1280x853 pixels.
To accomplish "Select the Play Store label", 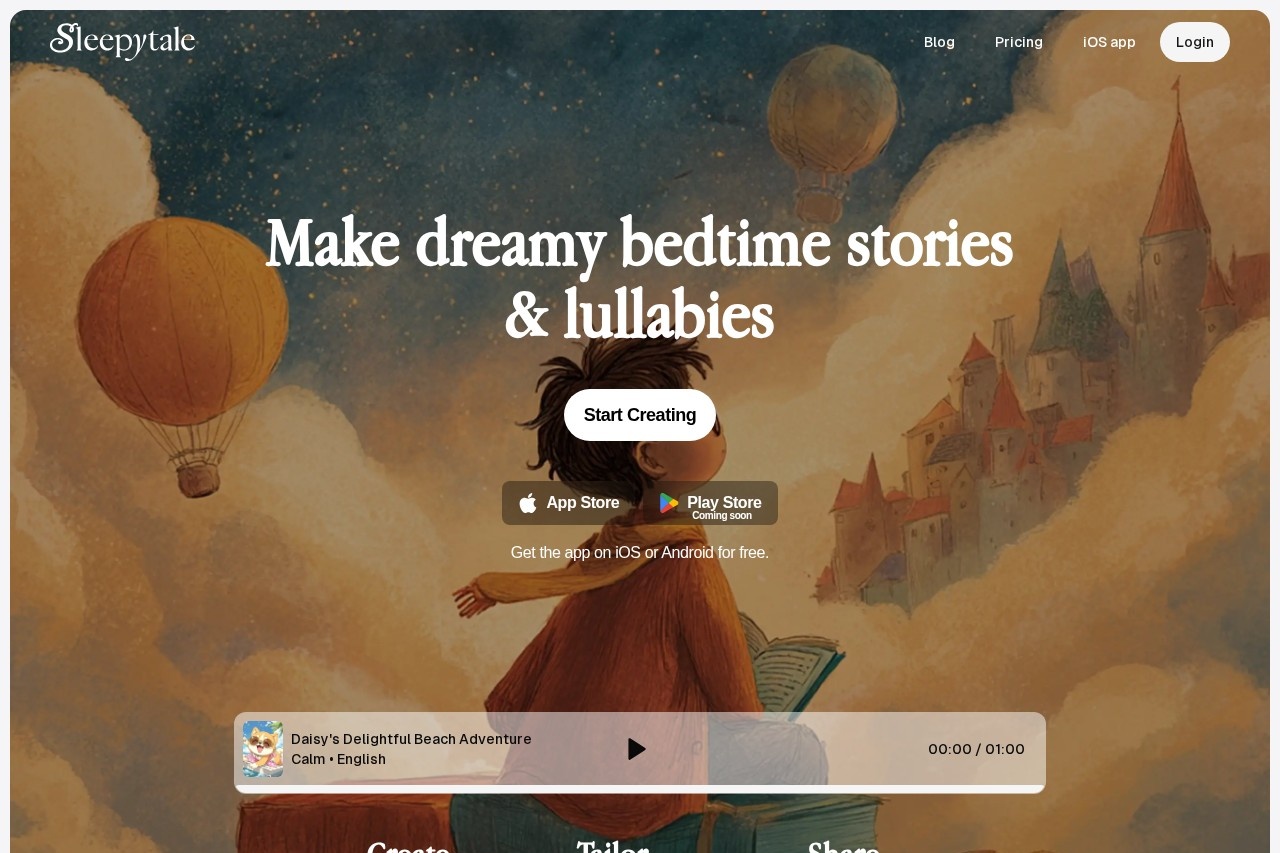I will [x=724, y=502].
